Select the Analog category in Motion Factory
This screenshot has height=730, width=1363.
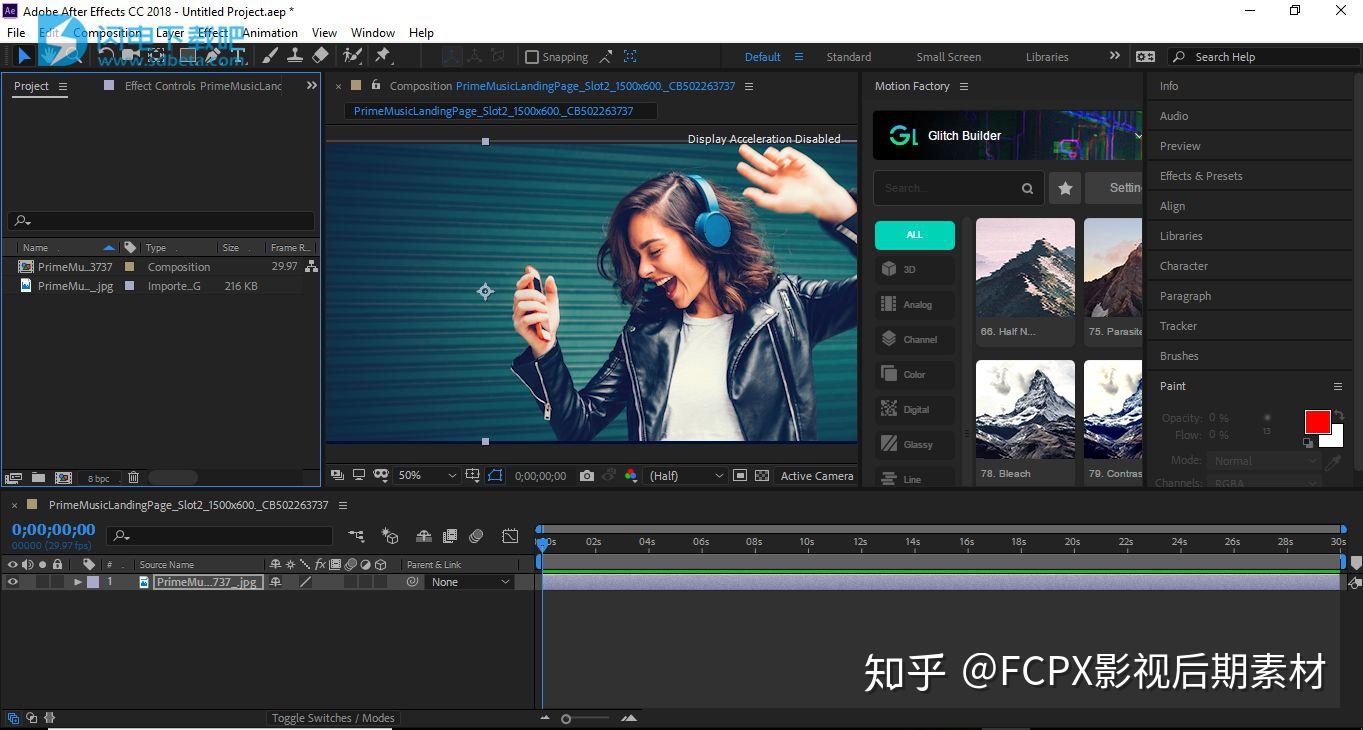[915, 305]
